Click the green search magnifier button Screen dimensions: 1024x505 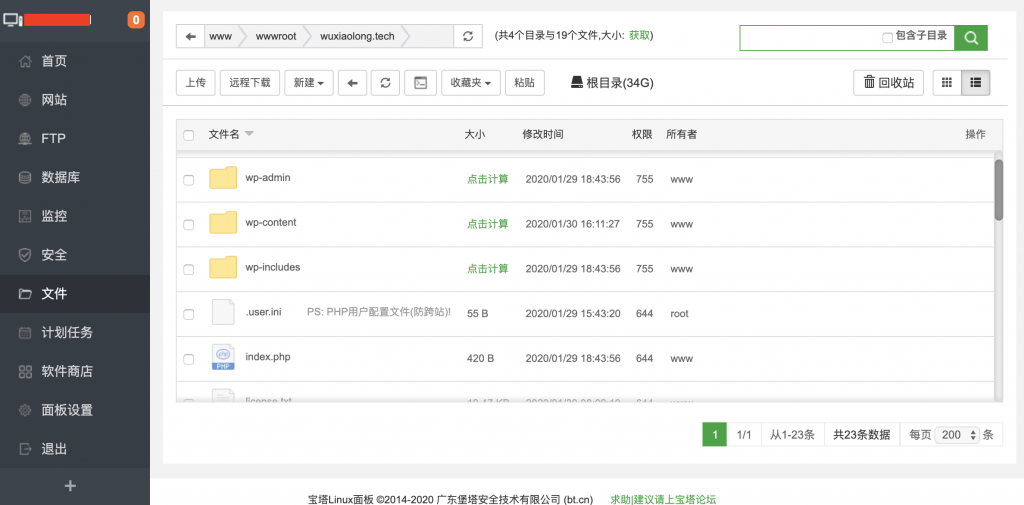(x=970, y=37)
